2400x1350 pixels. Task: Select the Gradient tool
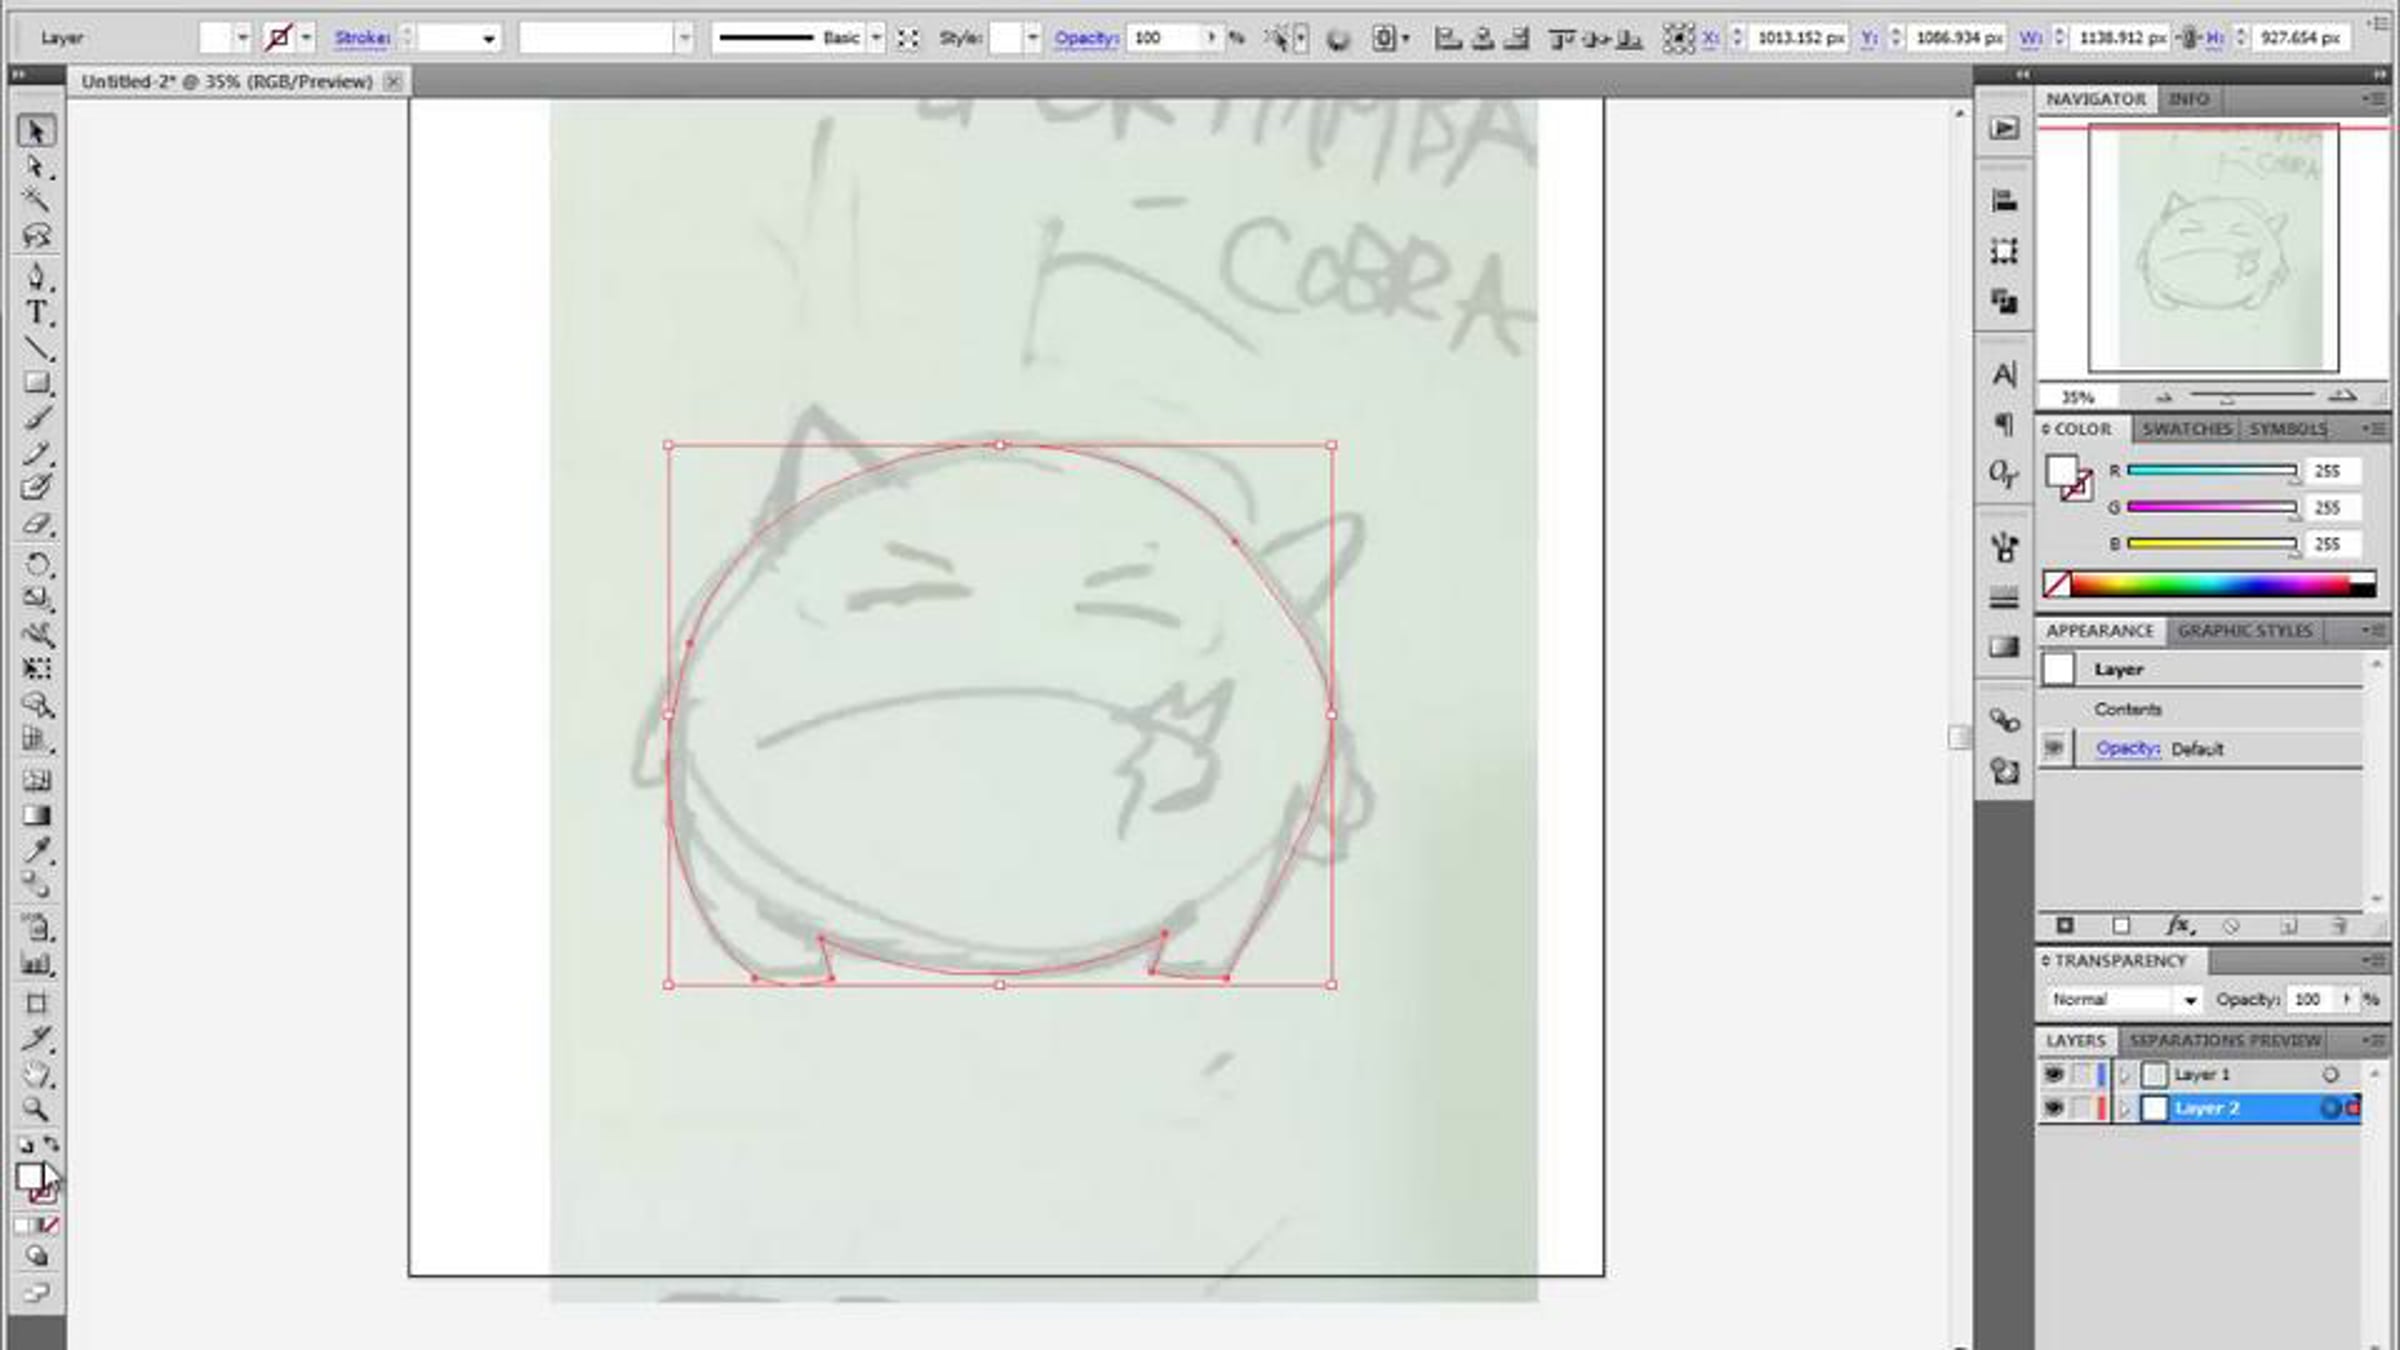[36, 816]
